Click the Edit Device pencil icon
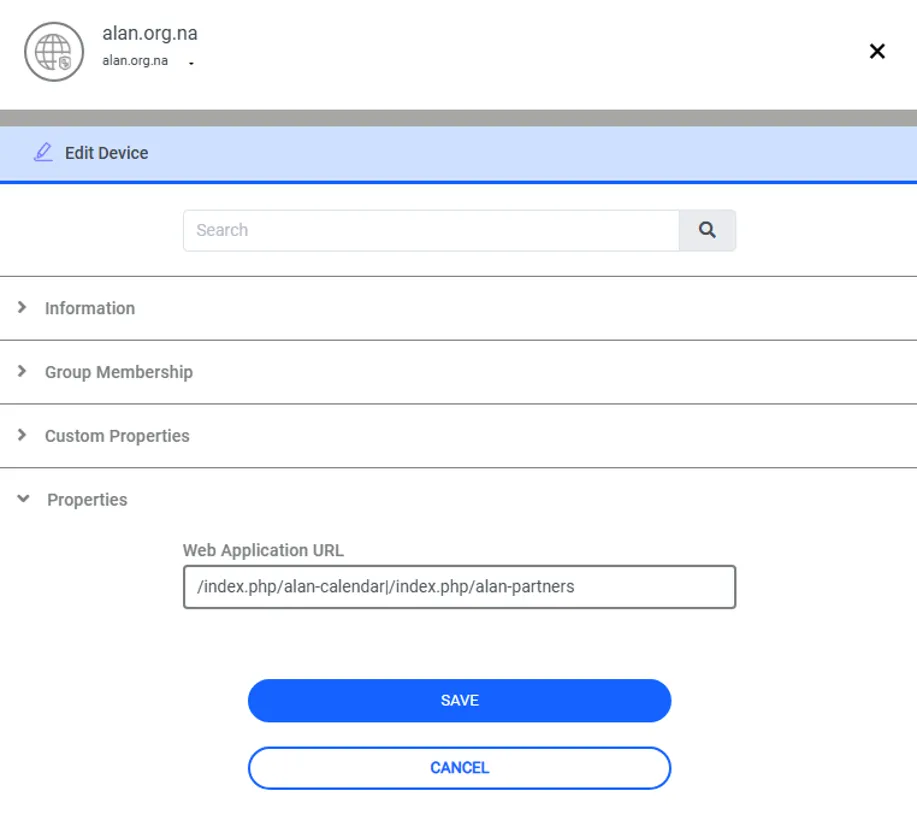Image resolution: width=917 pixels, height=838 pixels. click(x=43, y=152)
